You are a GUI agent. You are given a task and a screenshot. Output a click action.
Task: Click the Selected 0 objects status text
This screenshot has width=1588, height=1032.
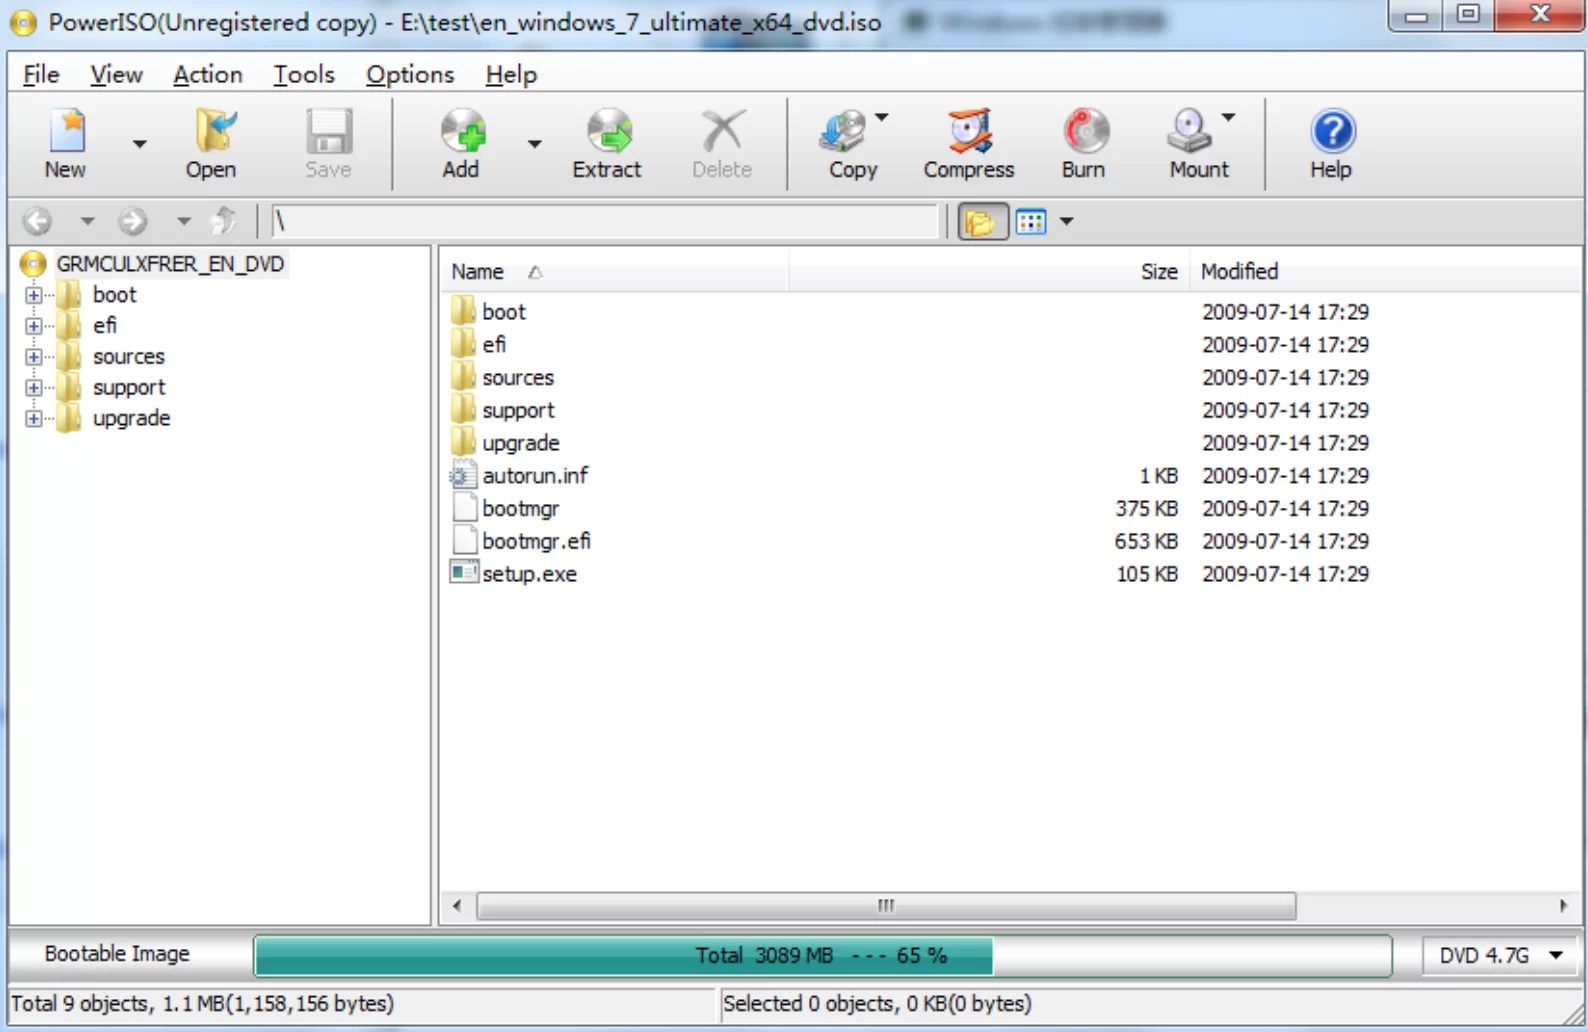877,1003
